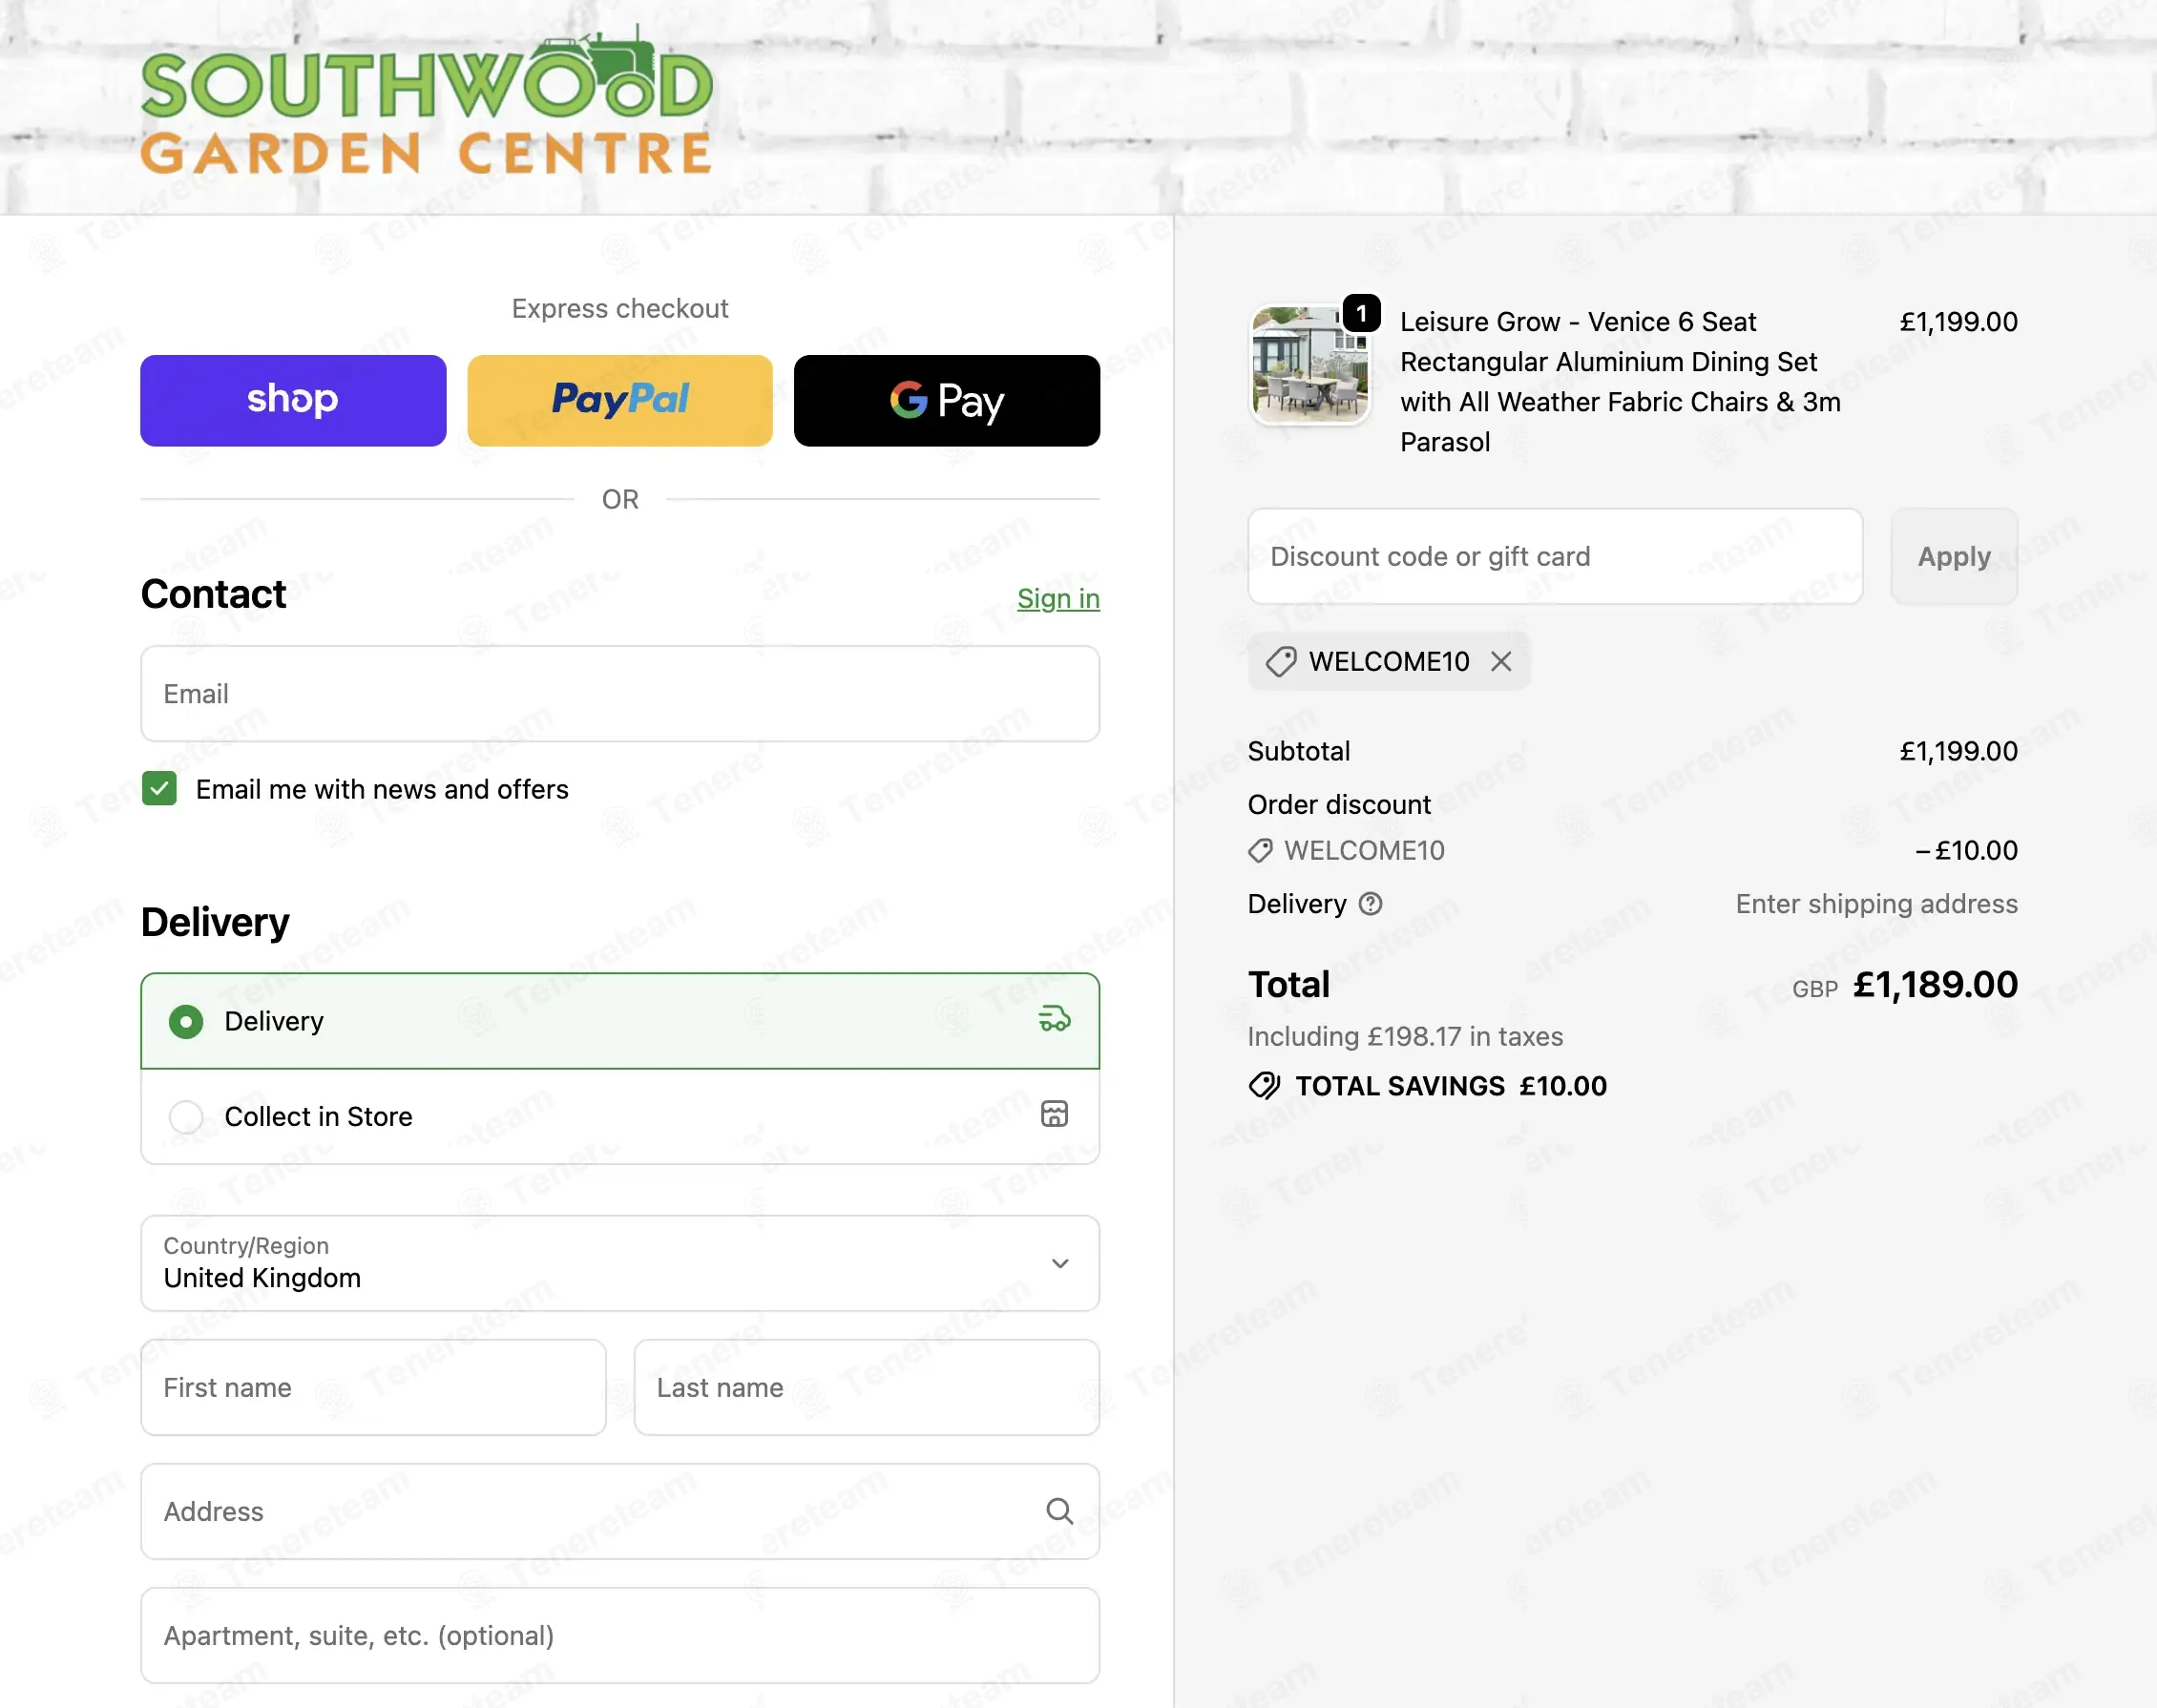Image resolution: width=2157 pixels, height=1708 pixels.
Task: Show Delivery help tooltip icon
Action: coord(1370,904)
